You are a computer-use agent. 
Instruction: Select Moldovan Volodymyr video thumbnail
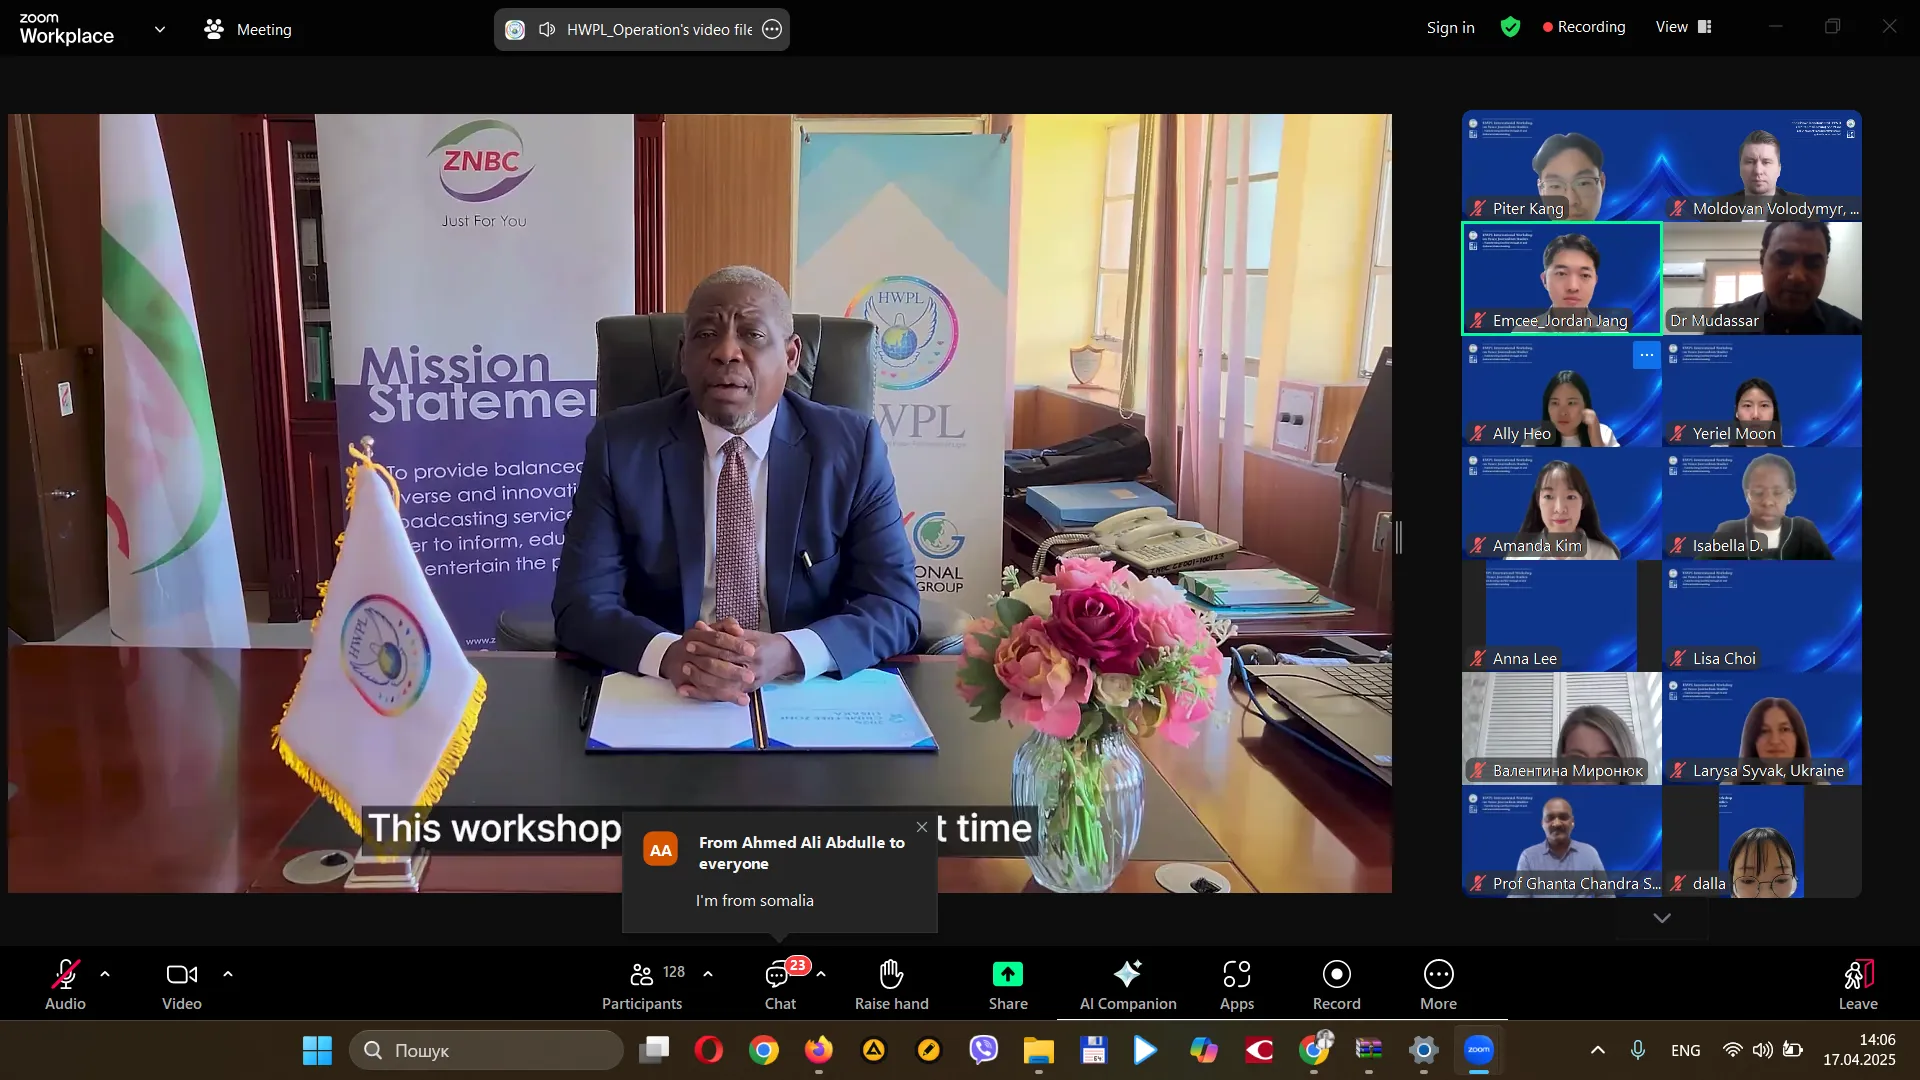click(x=1762, y=166)
